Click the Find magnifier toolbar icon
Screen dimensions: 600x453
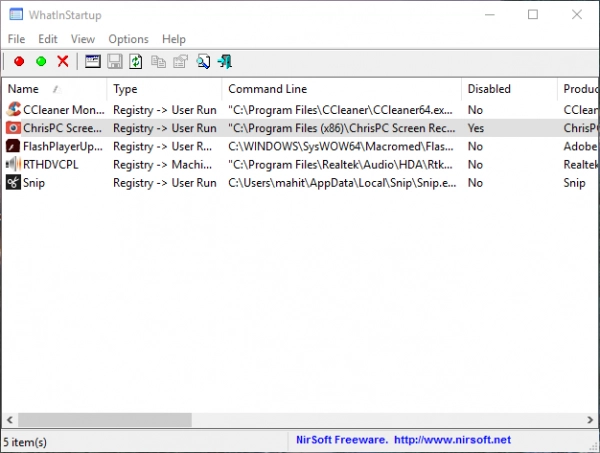pos(203,62)
